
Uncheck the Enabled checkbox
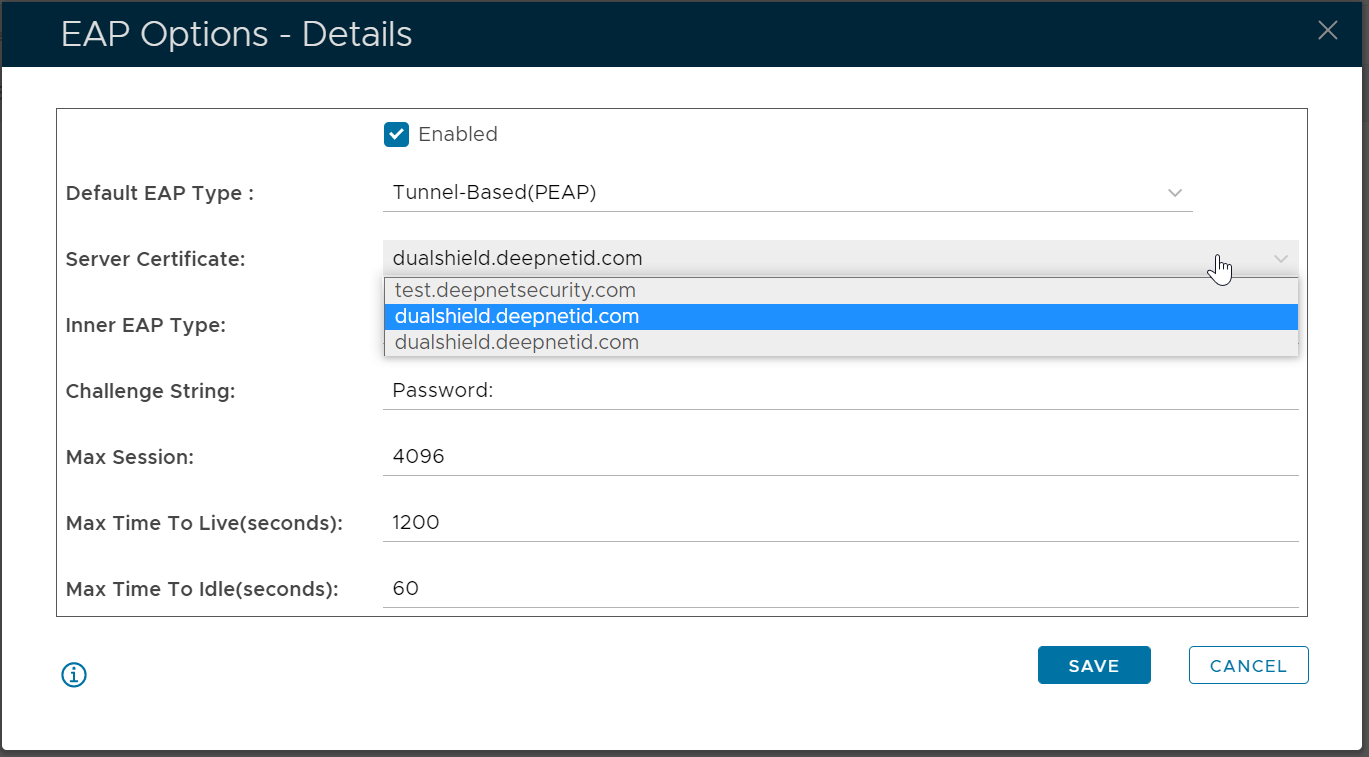click(396, 134)
